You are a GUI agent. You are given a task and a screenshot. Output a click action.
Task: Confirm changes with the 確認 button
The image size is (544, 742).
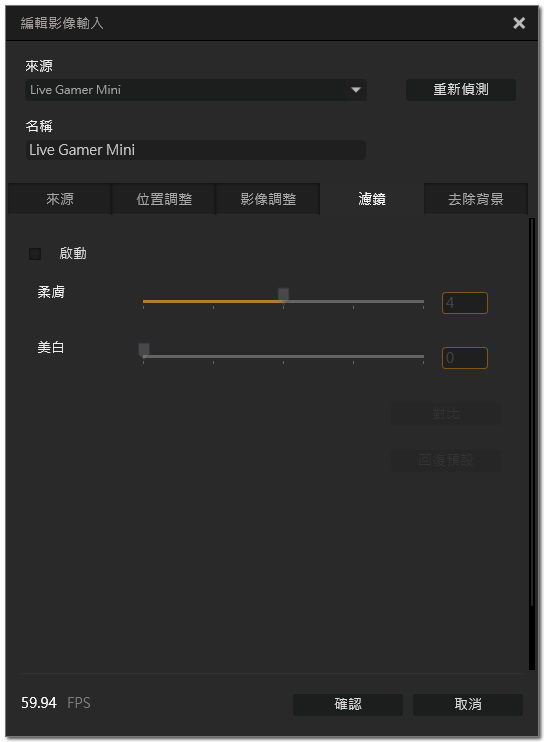[x=348, y=704]
